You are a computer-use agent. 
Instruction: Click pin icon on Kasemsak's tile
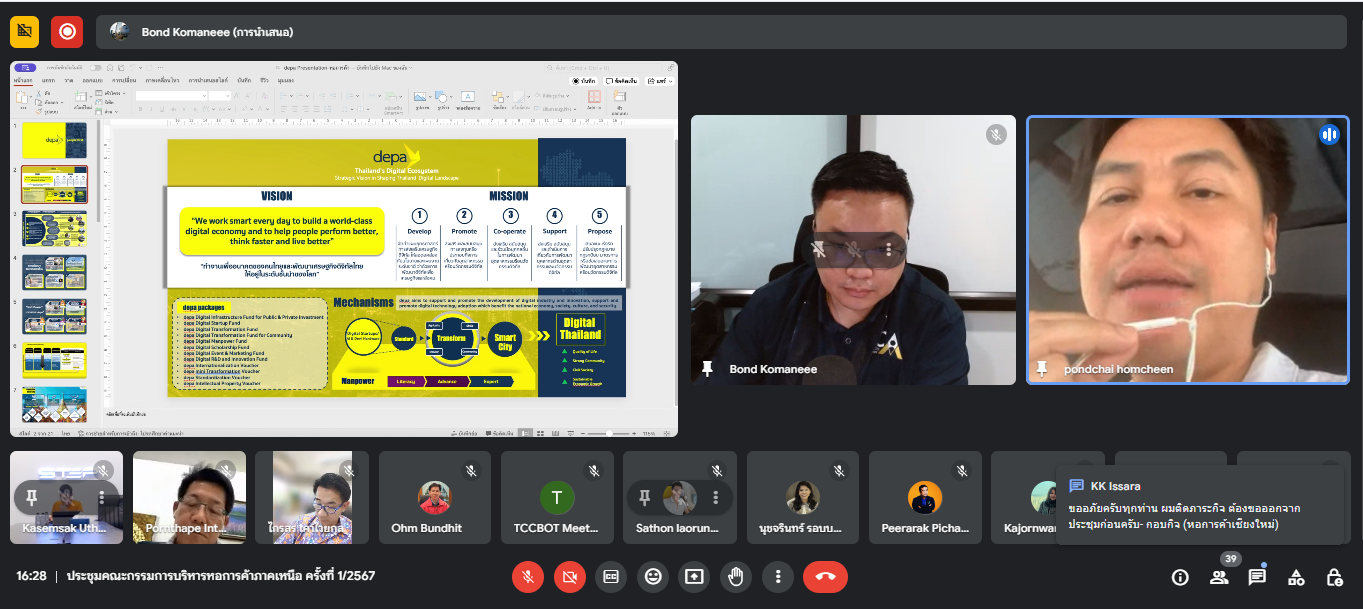pos(32,497)
